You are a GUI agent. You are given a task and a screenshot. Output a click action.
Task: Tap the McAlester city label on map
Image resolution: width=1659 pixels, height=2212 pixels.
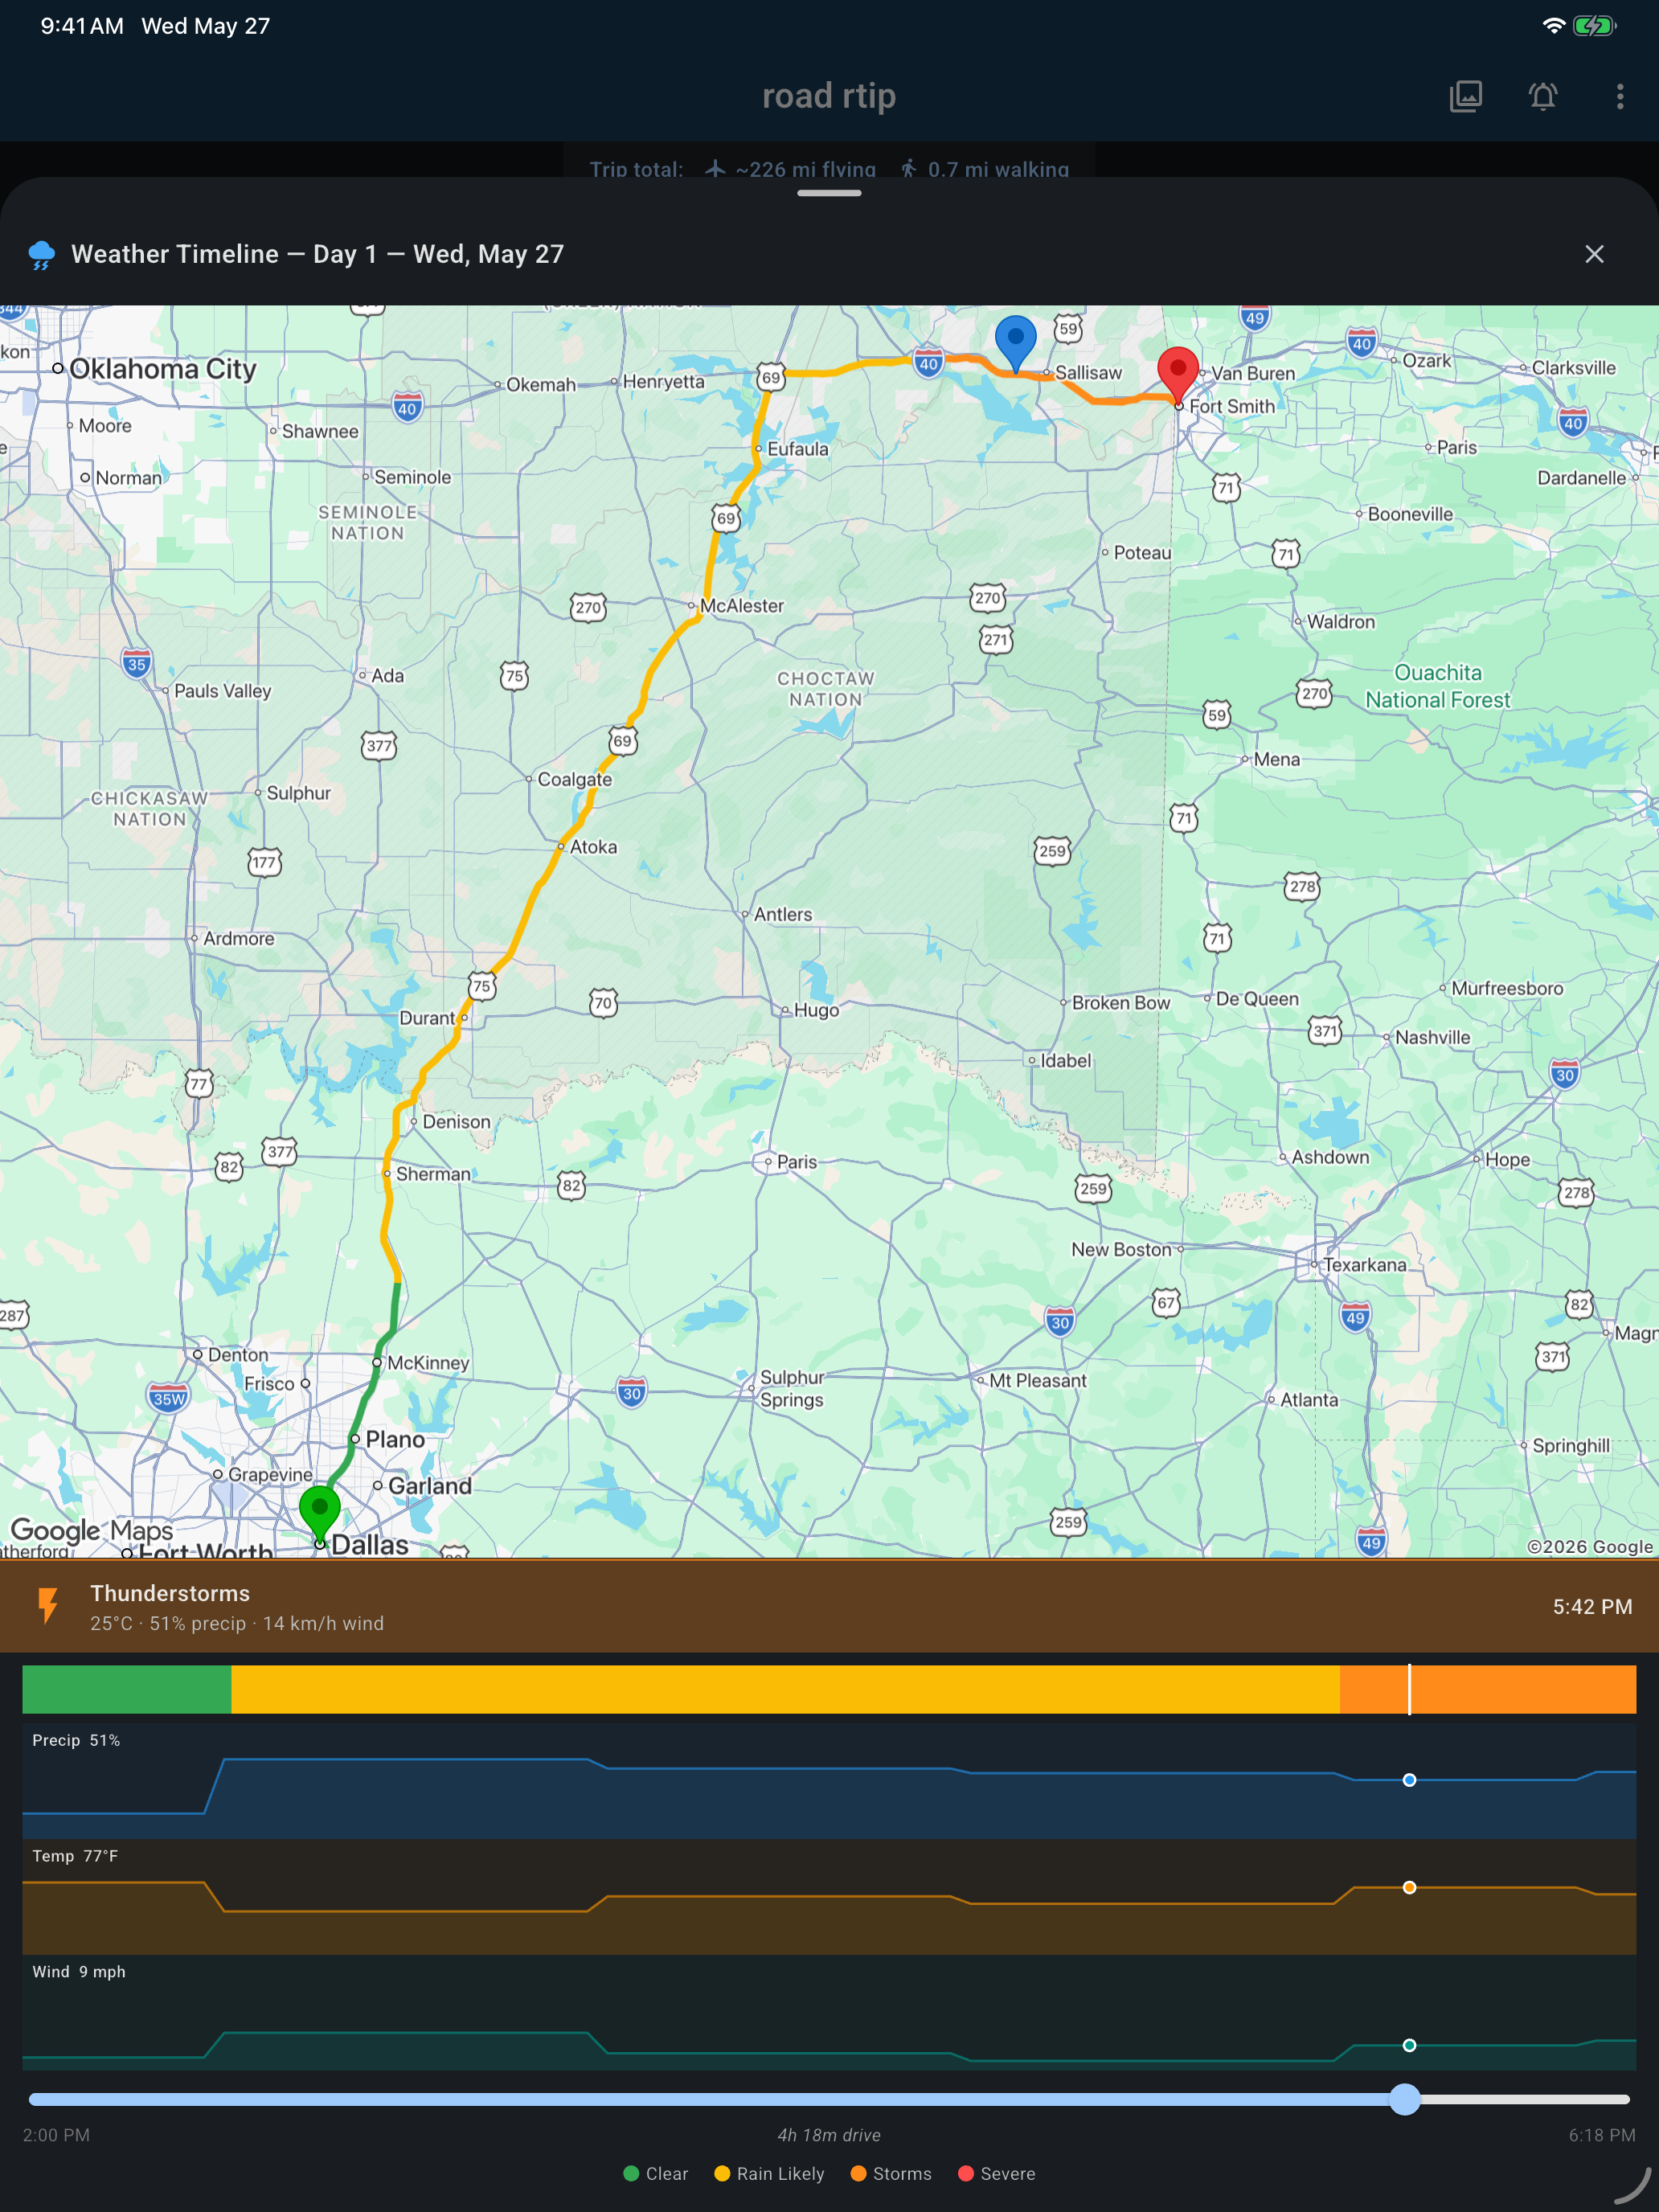(742, 606)
